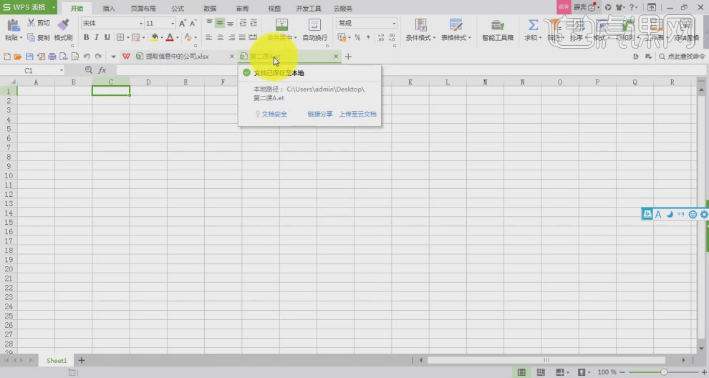Viewport: 709px width, 378px height.
Task: Open the font name dropdown (宋体)
Action: point(141,24)
